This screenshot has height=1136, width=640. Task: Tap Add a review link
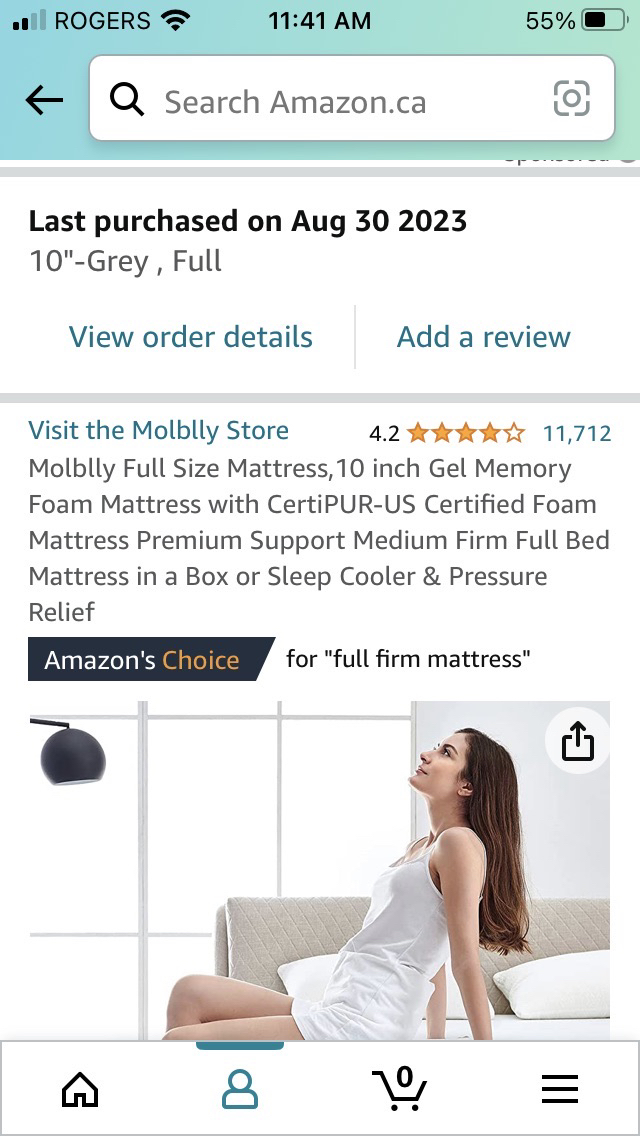coord(483,337)
